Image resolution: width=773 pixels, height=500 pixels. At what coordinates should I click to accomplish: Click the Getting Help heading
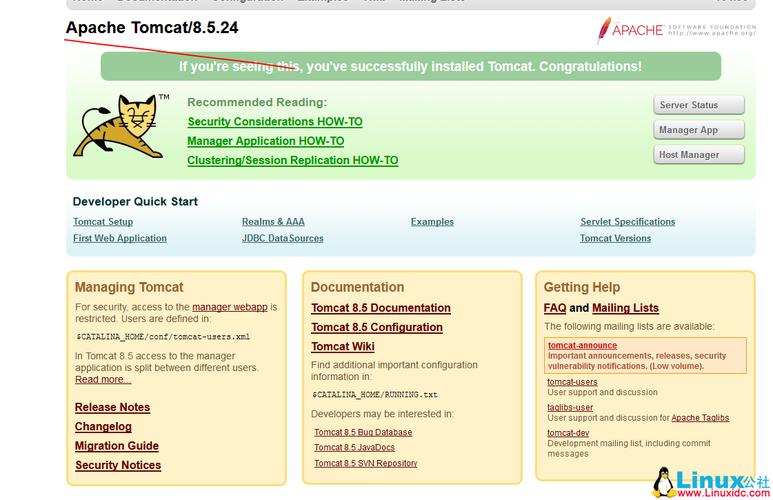tap(582, 287)
